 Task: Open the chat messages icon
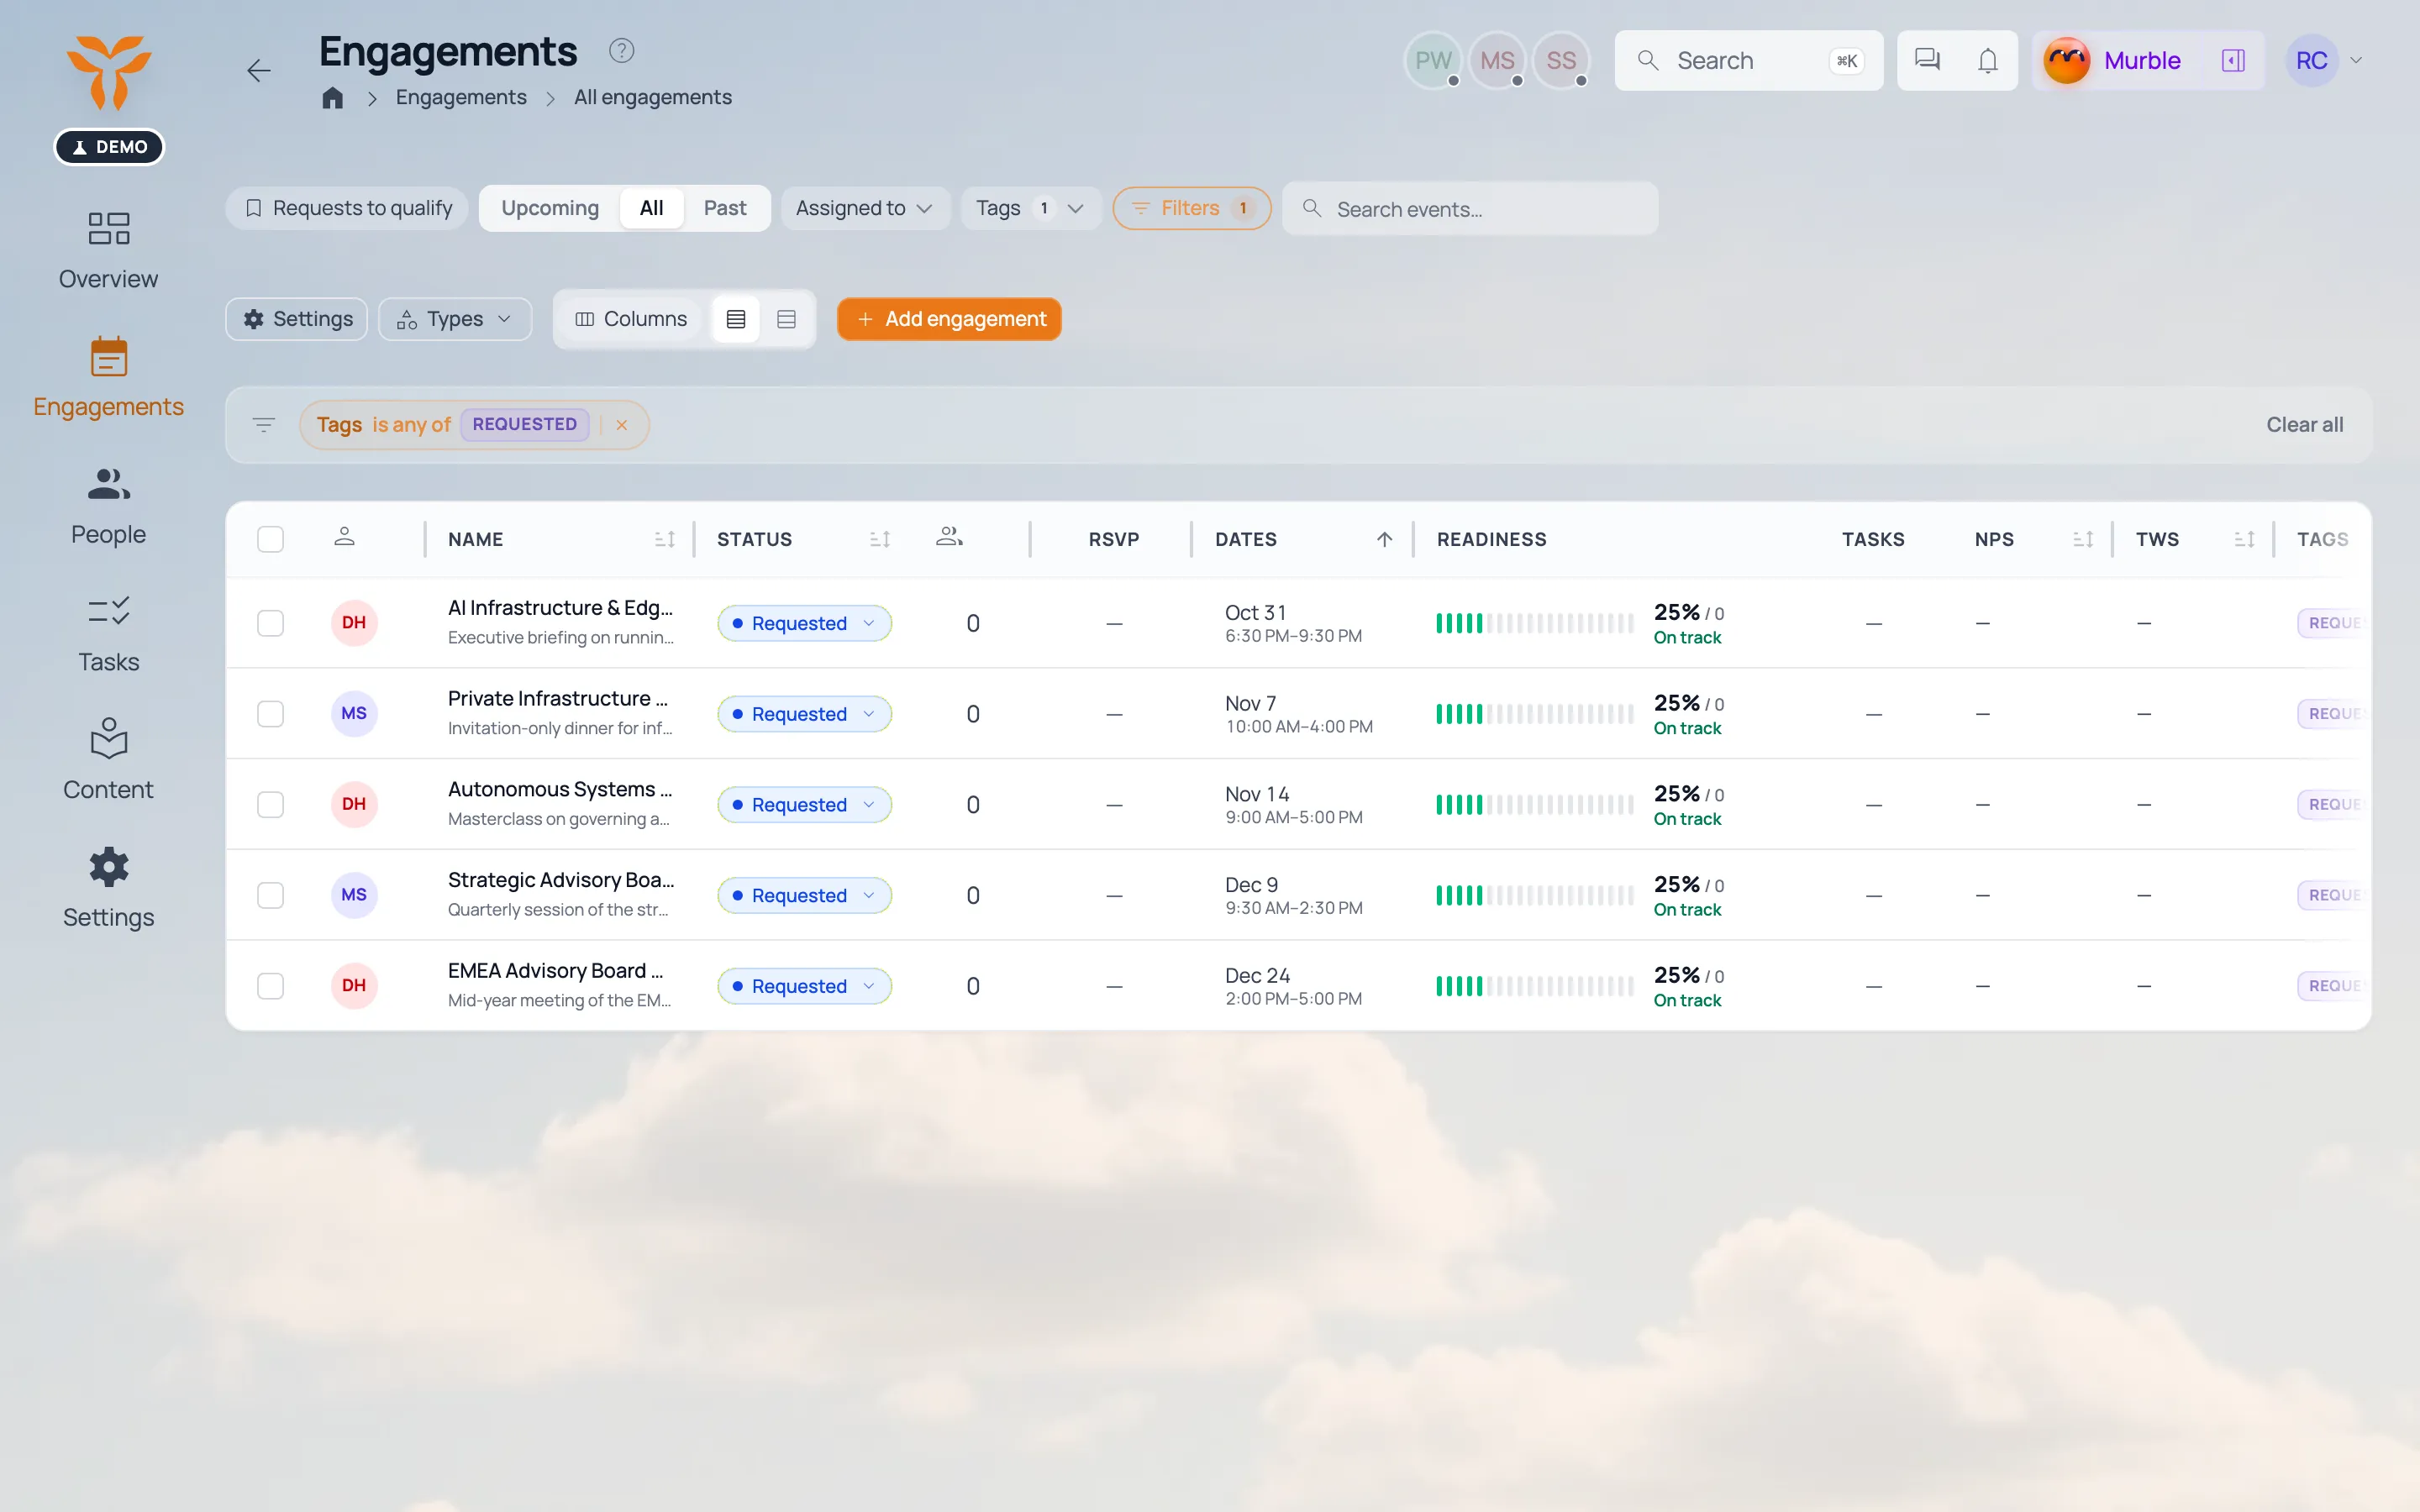pyautogui.click(x=1926, y=60)
